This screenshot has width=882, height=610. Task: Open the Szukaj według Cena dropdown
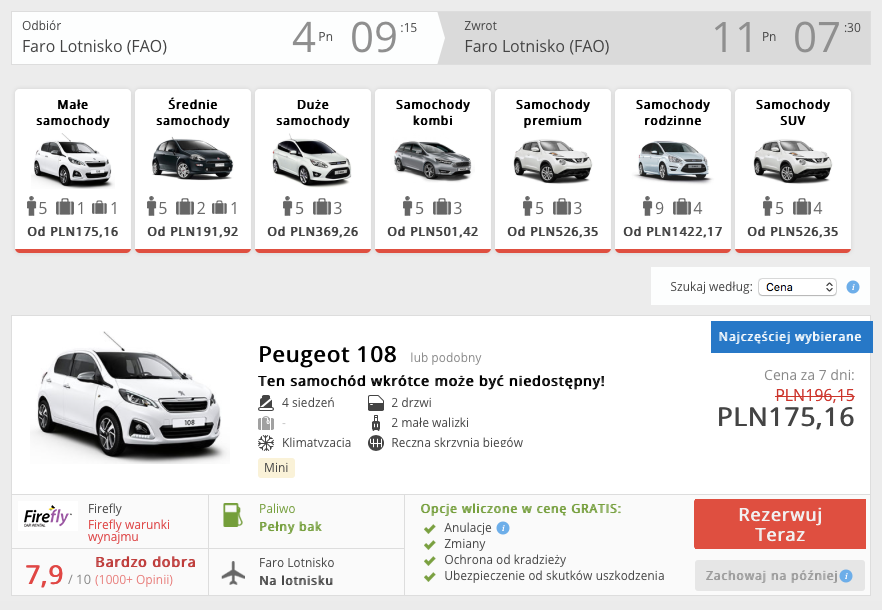tap(797, 287)
